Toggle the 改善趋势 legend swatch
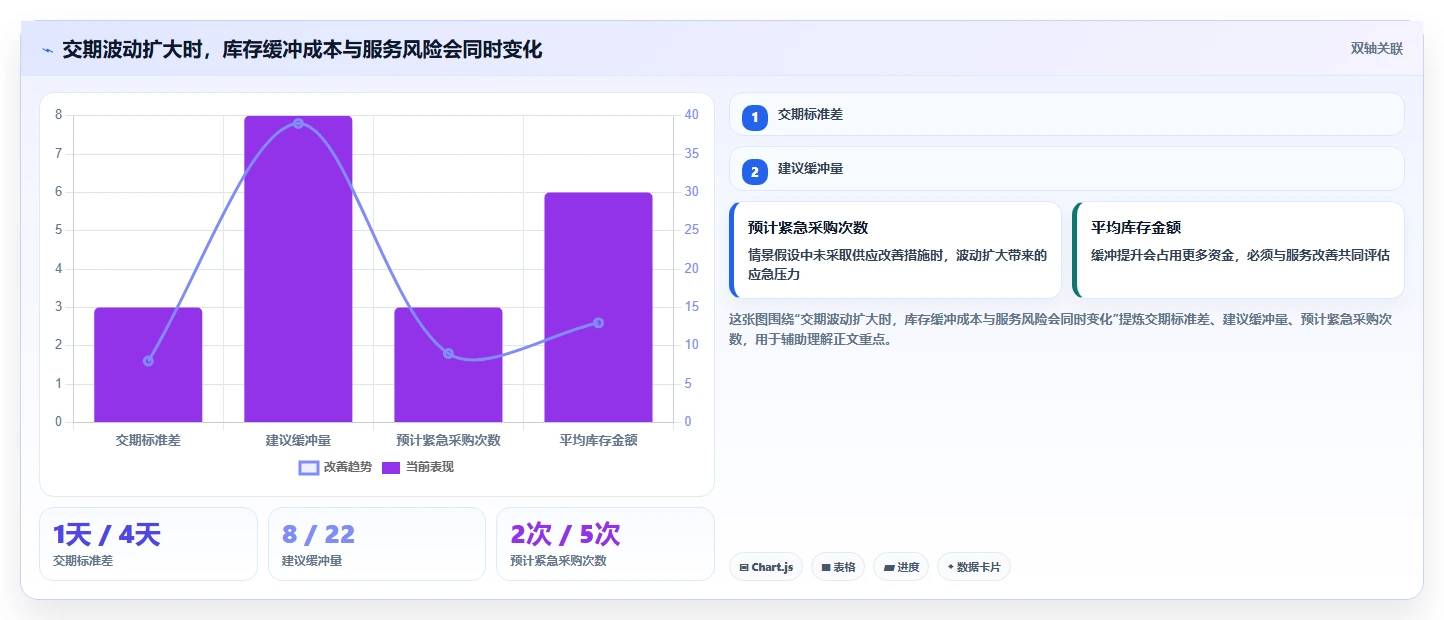Viewport: 1444px width, 620px height. pyautogui.click(x=309, y=467)
